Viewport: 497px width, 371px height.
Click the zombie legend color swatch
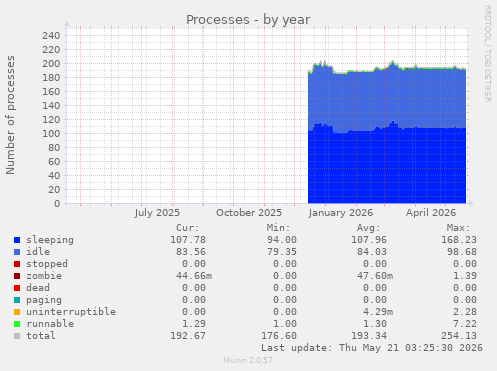click(17, 276)
